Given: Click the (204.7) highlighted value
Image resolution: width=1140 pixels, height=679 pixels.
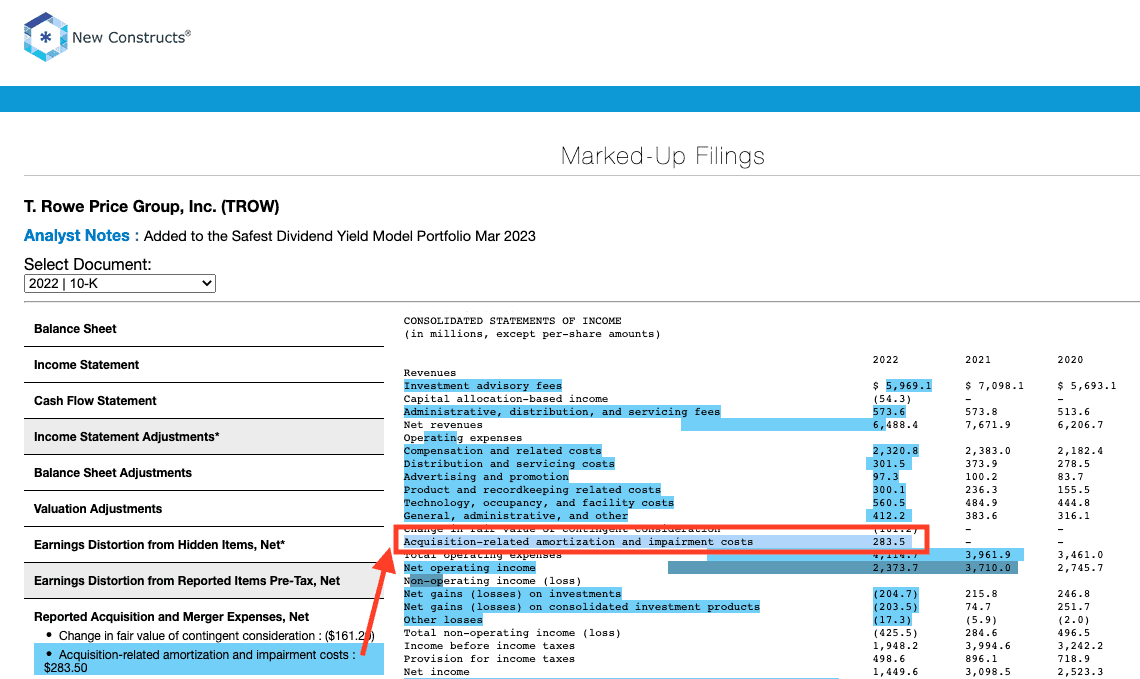Looking at the screenshot, I should click(x=895, y=594).
